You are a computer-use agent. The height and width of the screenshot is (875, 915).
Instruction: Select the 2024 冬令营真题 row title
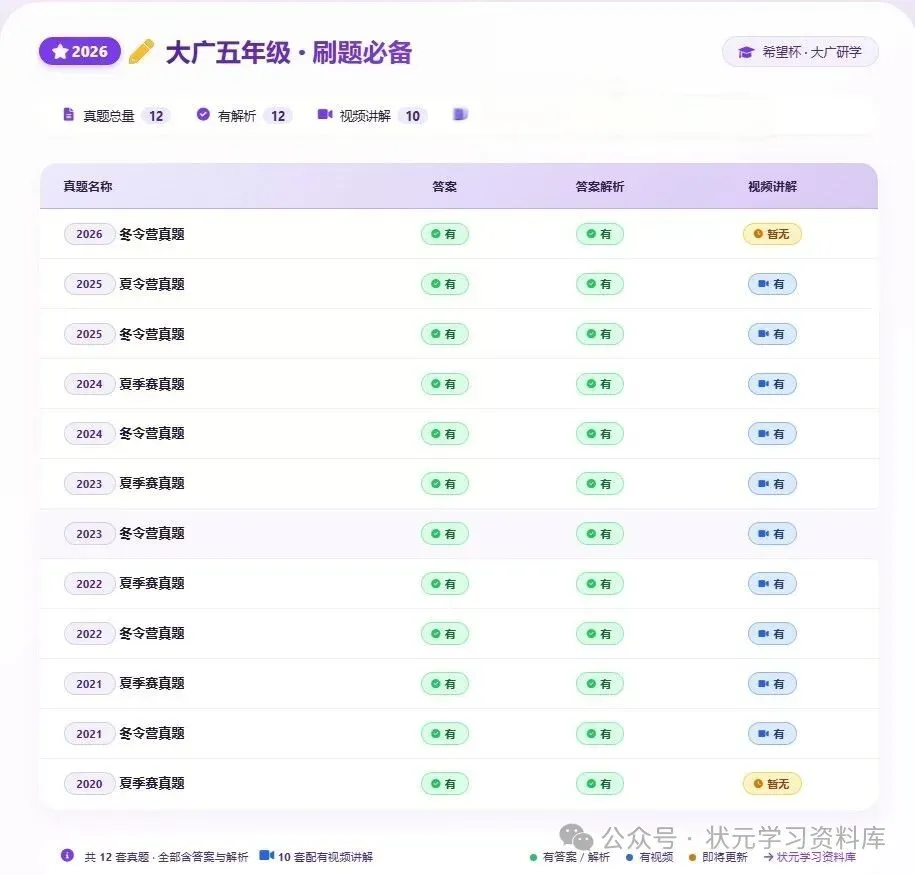click(152, 434)
